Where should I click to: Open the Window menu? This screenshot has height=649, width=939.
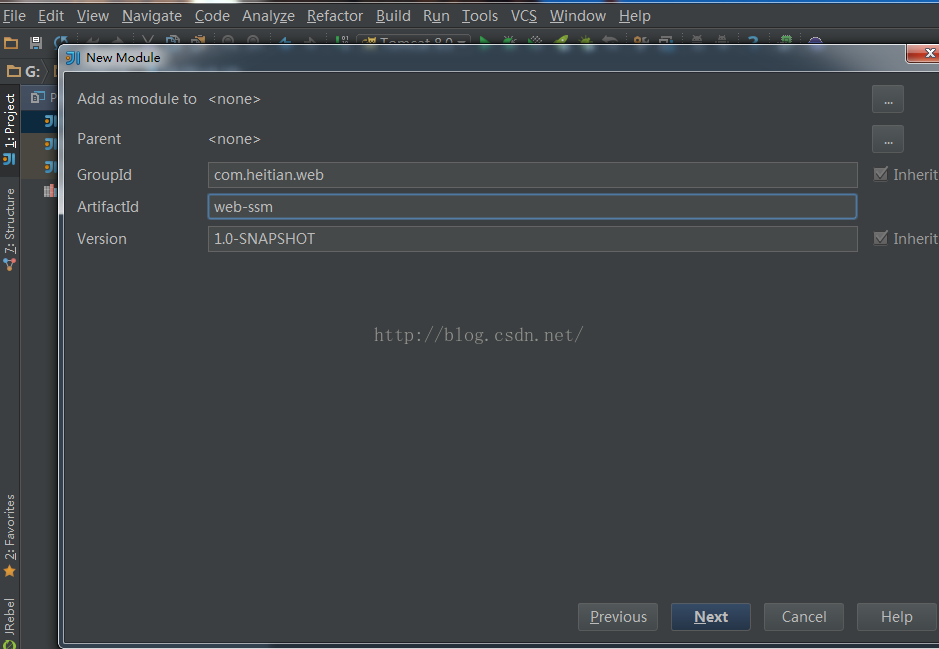pos(578,16)
